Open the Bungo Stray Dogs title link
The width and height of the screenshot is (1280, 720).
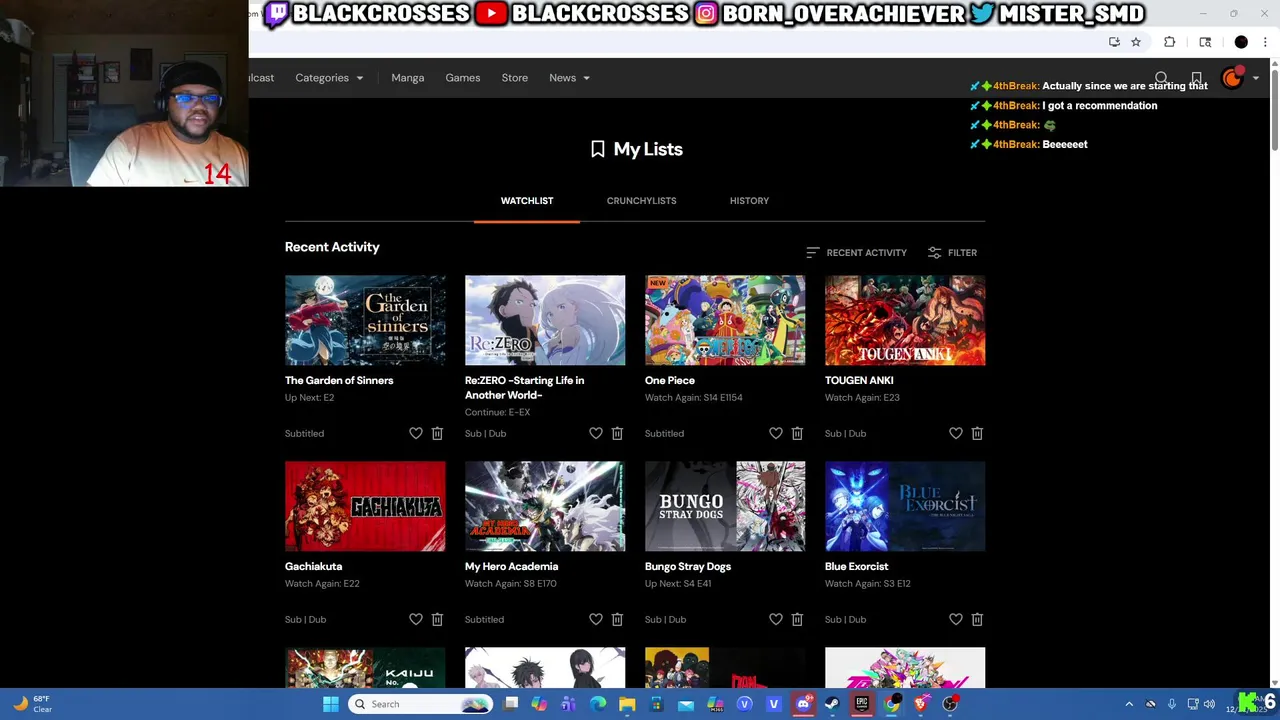pos(688,567)
